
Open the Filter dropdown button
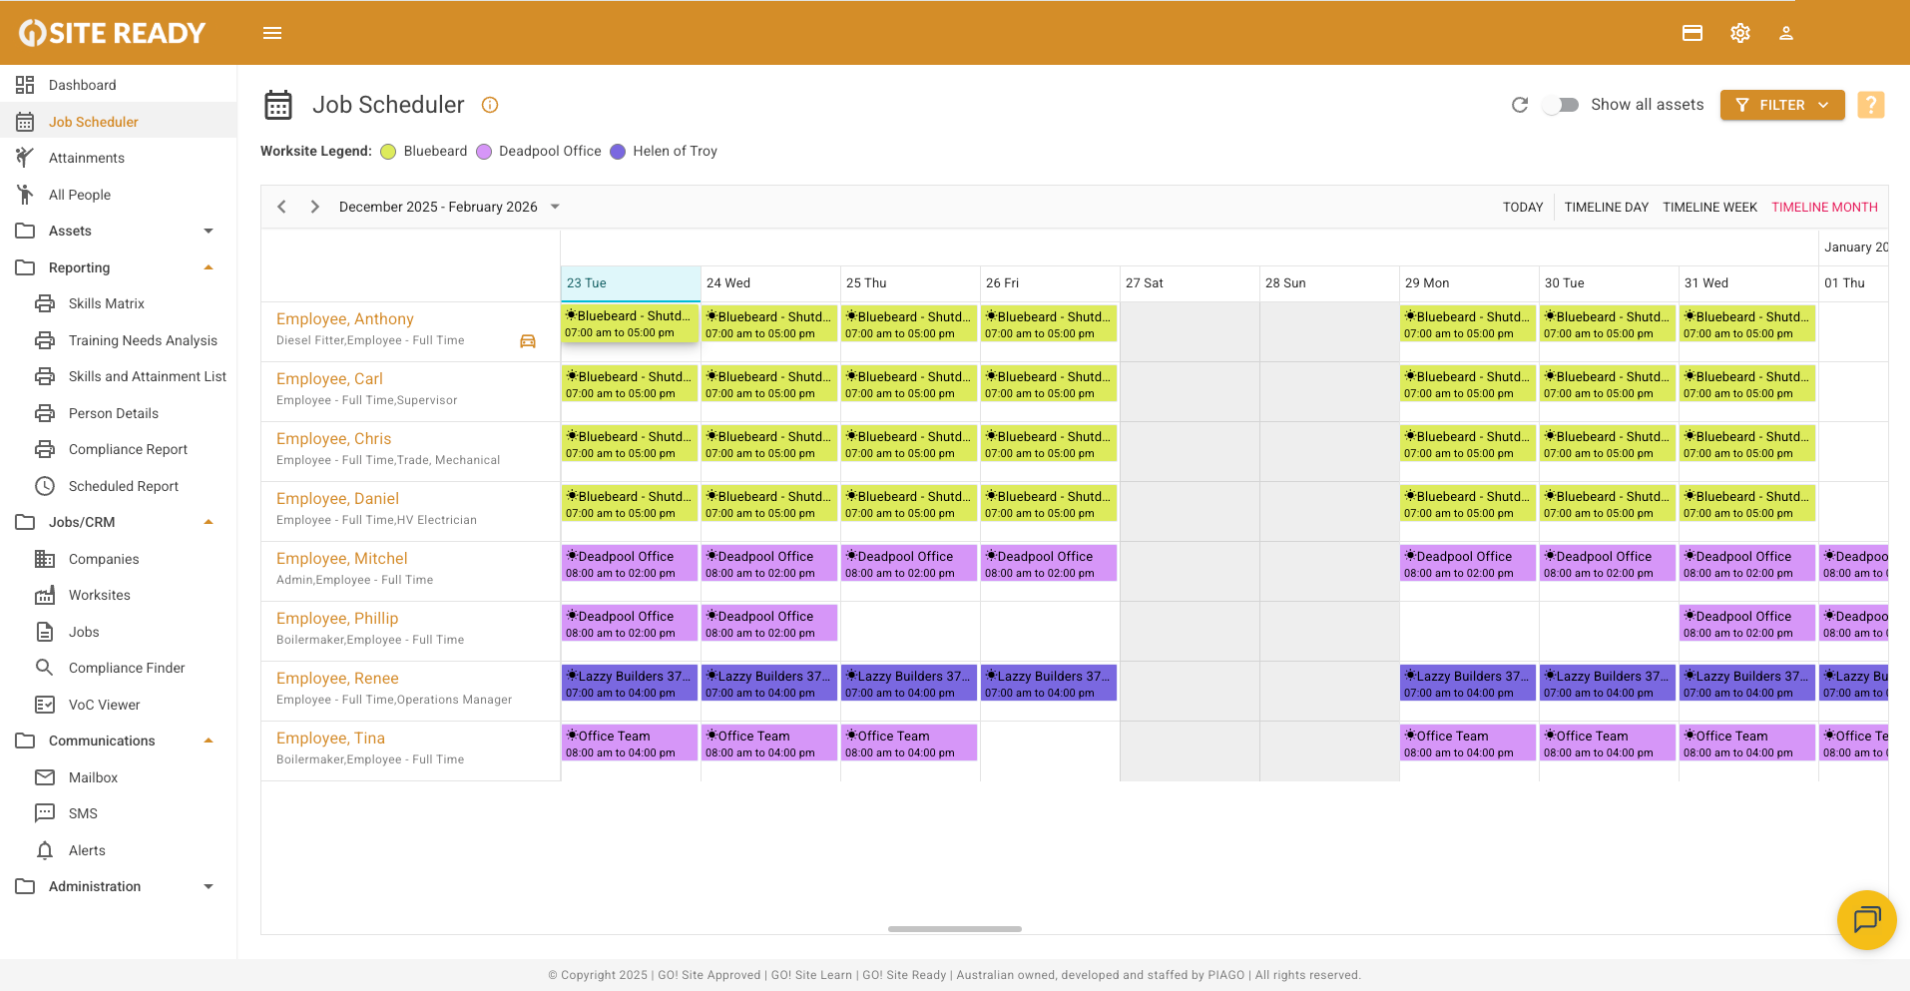(x=1782, y=105)
